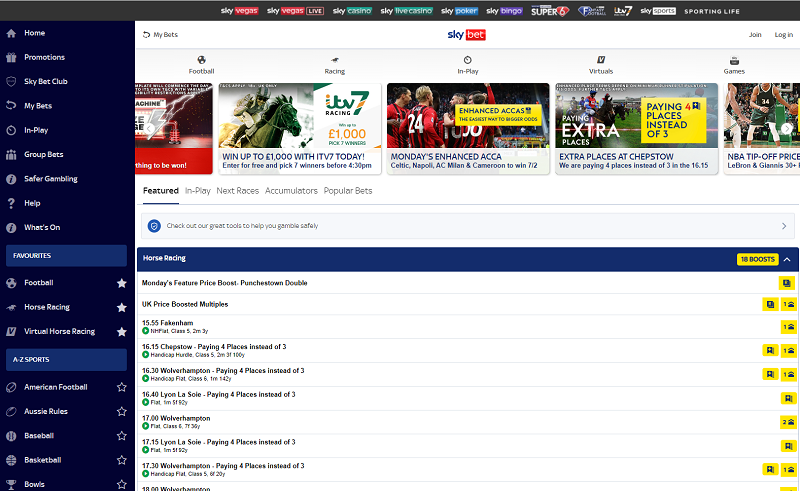Click the Log in link
Image resolution: width=800 pixels, height=491 pixels.
pyautogui.click(x=784, y=35)
